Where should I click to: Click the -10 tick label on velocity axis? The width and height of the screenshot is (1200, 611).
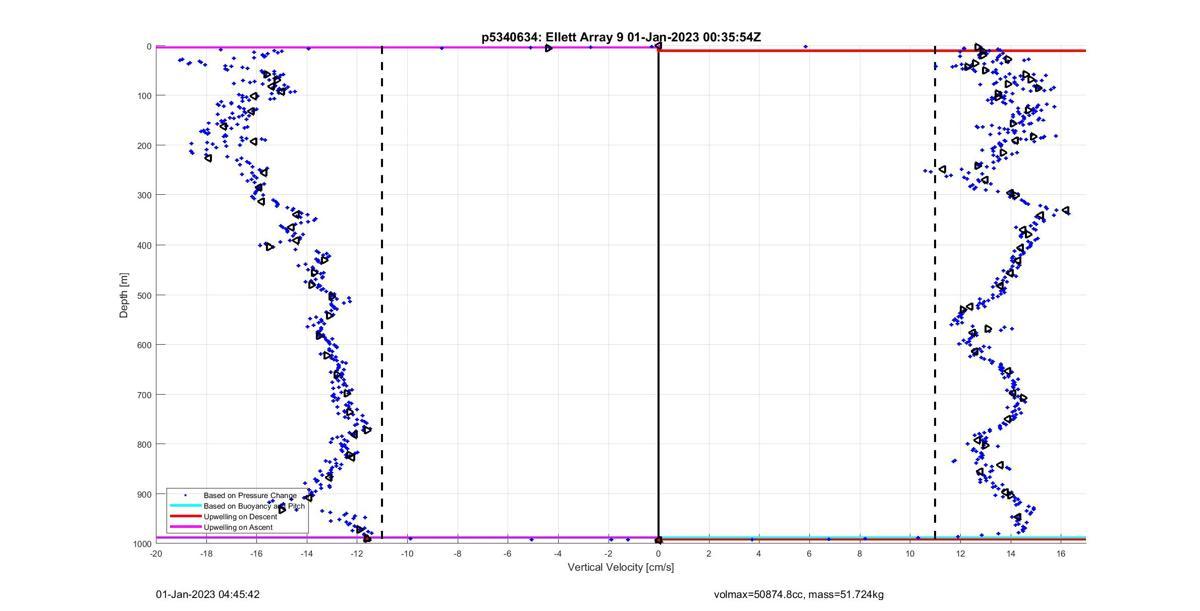point(407,552)
